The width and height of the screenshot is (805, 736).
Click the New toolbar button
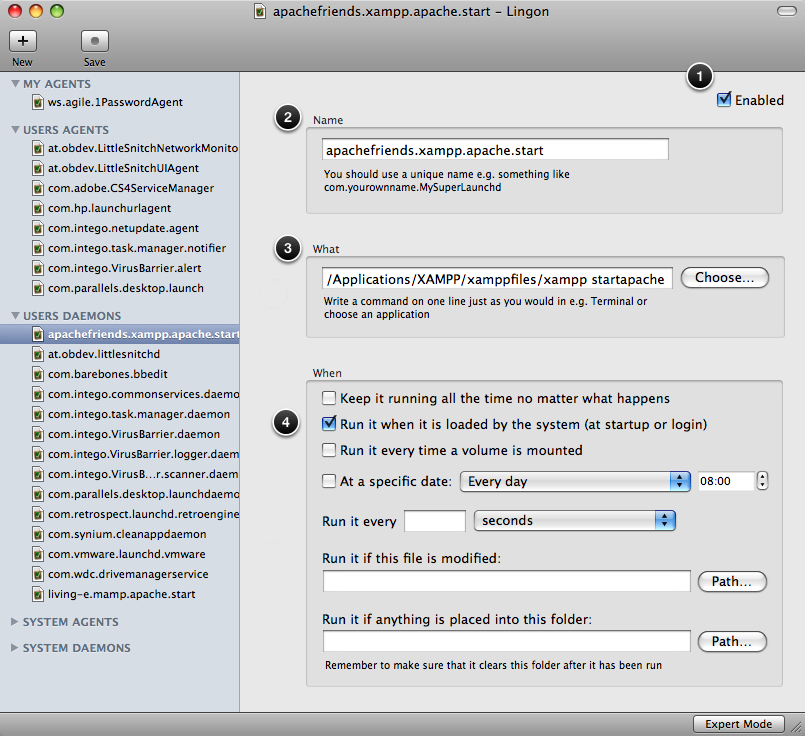23,41
